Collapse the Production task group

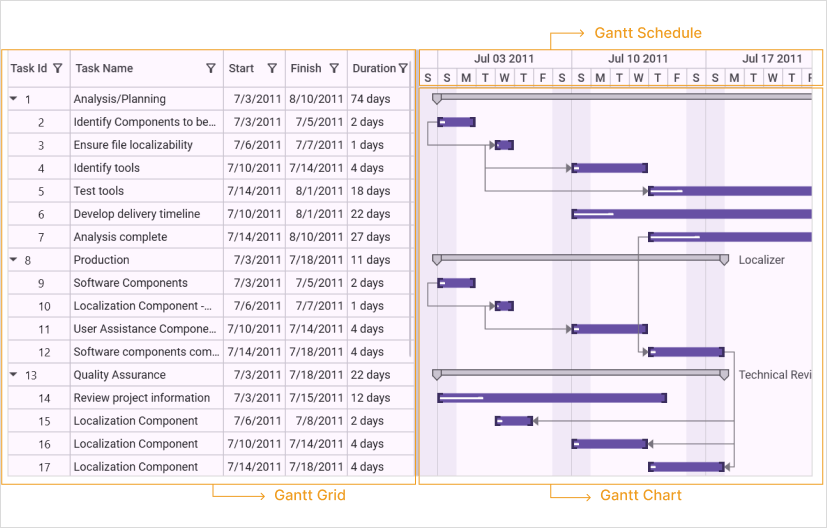[14, 260]
